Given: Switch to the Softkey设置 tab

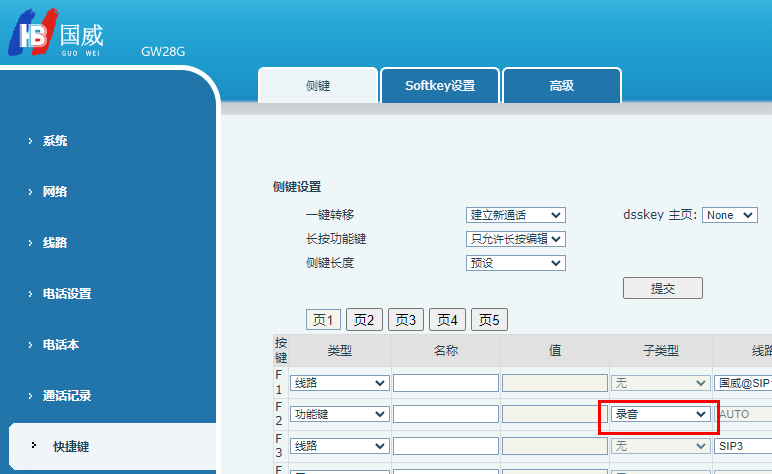Looking at the screenshot, I should click(x=440, y=86).
